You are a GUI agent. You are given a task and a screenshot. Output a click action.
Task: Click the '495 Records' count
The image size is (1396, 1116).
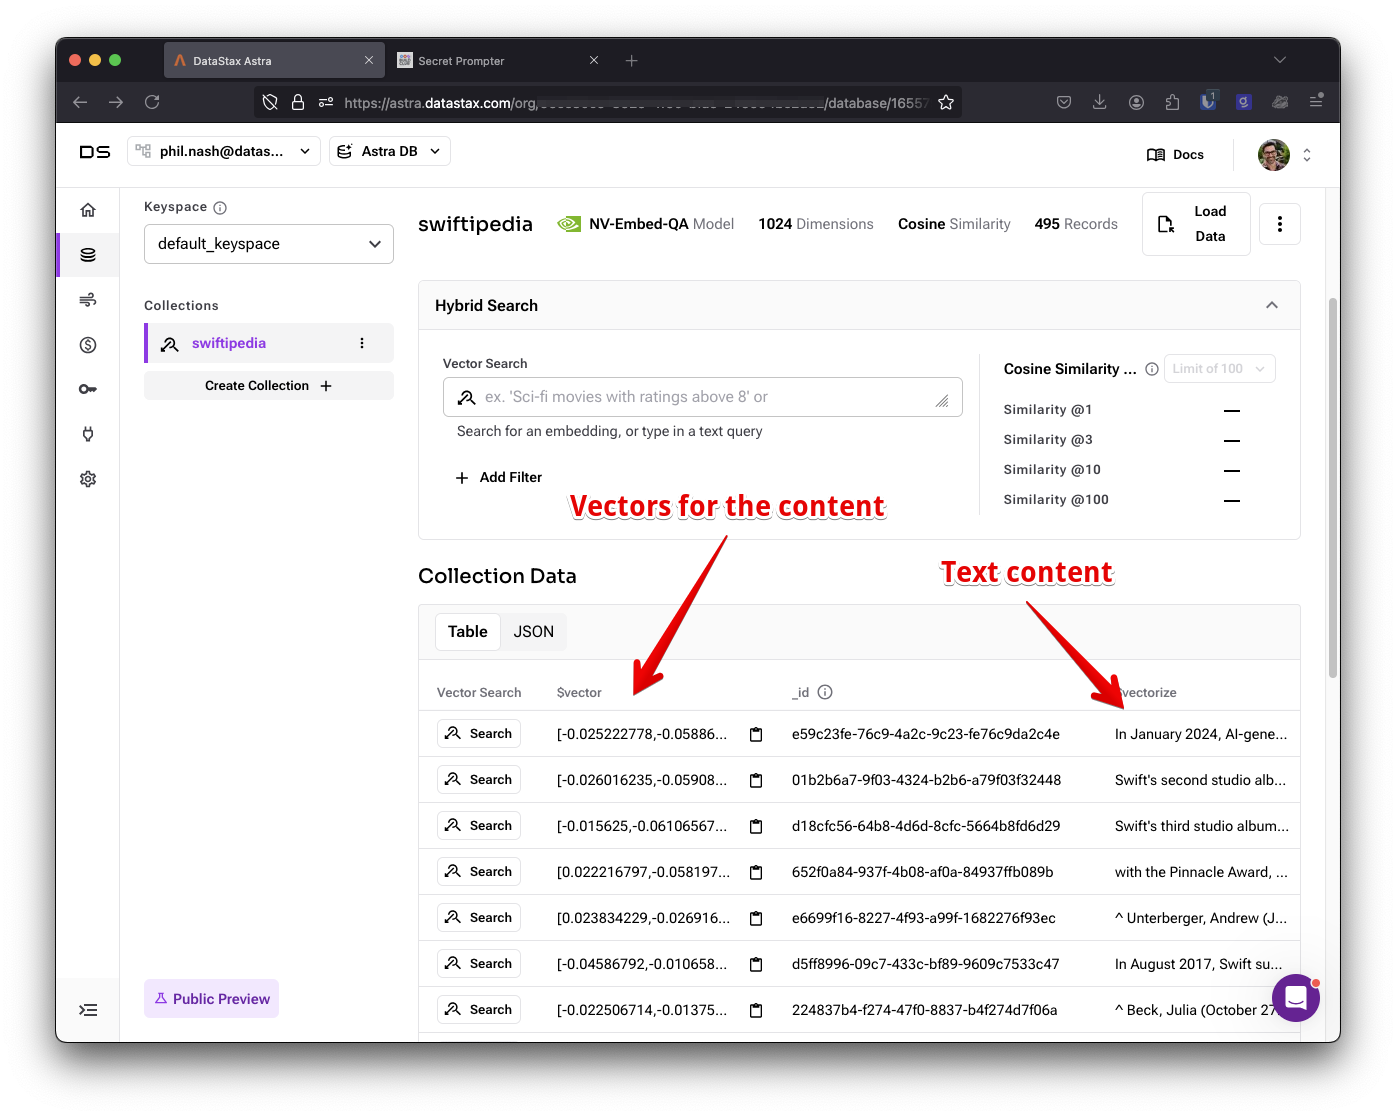click(x=1076, y=224)
